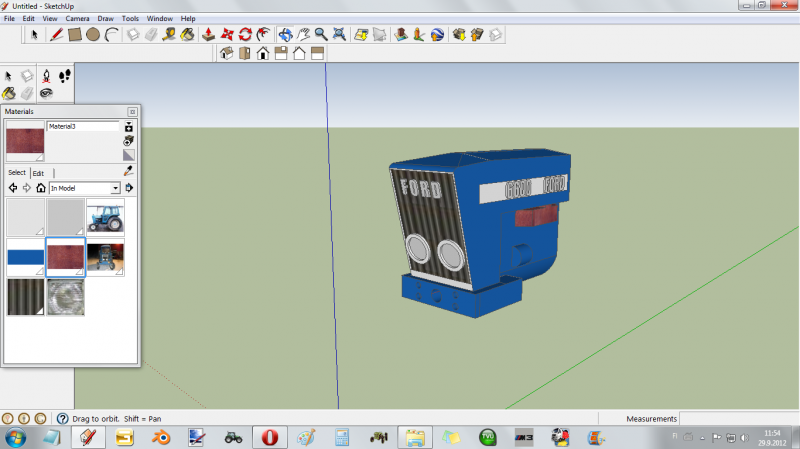Switch to Left view
Image resolution: width=800 pixels, height=449 pixels.
pos(317,53)
